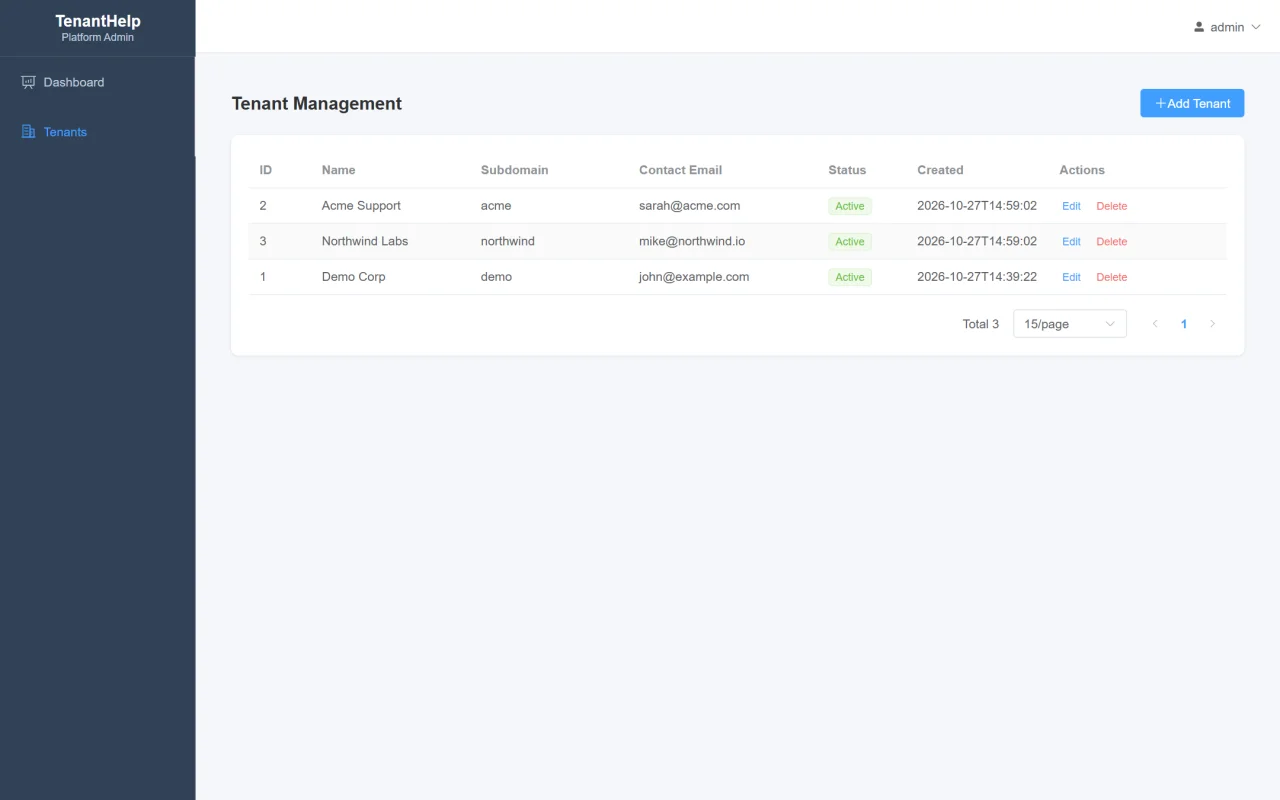This screenshot has width=1280, height=800.
Task: Click the admin user avatar icon
Action: click(x=1199, y=27)
